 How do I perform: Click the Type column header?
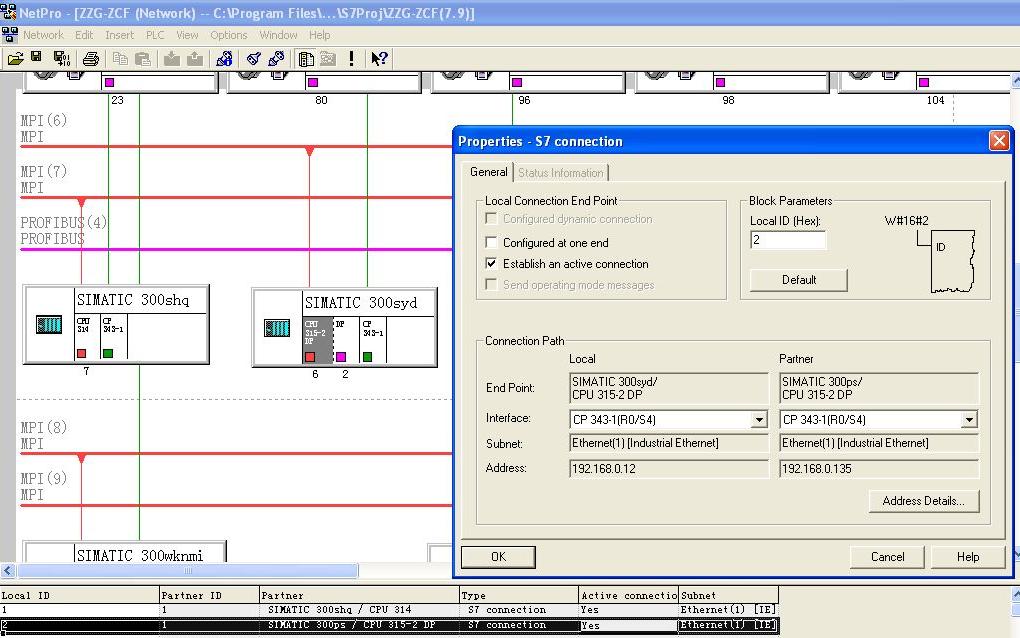(519, 595)
